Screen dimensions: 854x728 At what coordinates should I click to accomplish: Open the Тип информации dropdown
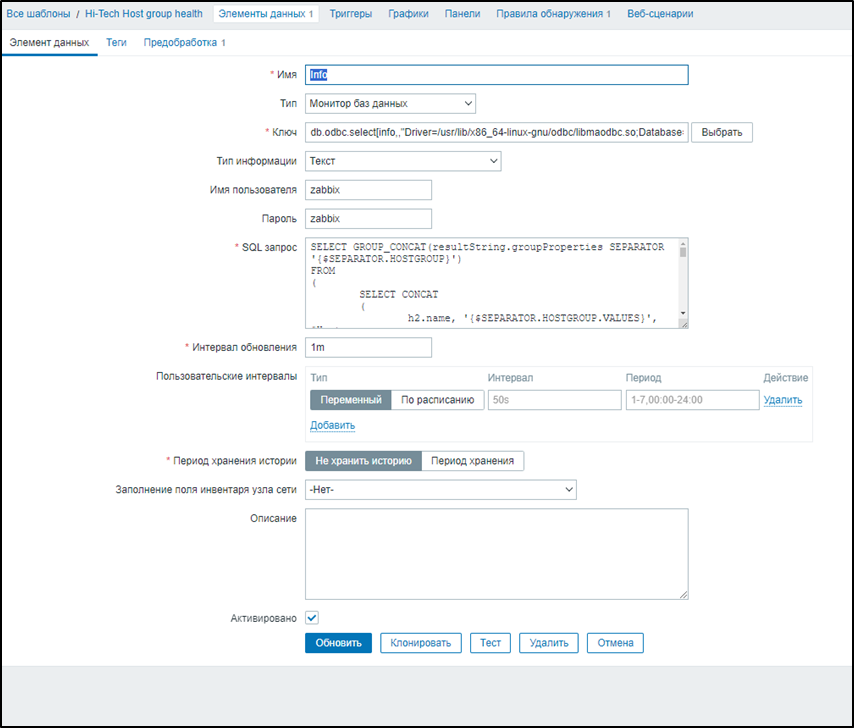402,161
